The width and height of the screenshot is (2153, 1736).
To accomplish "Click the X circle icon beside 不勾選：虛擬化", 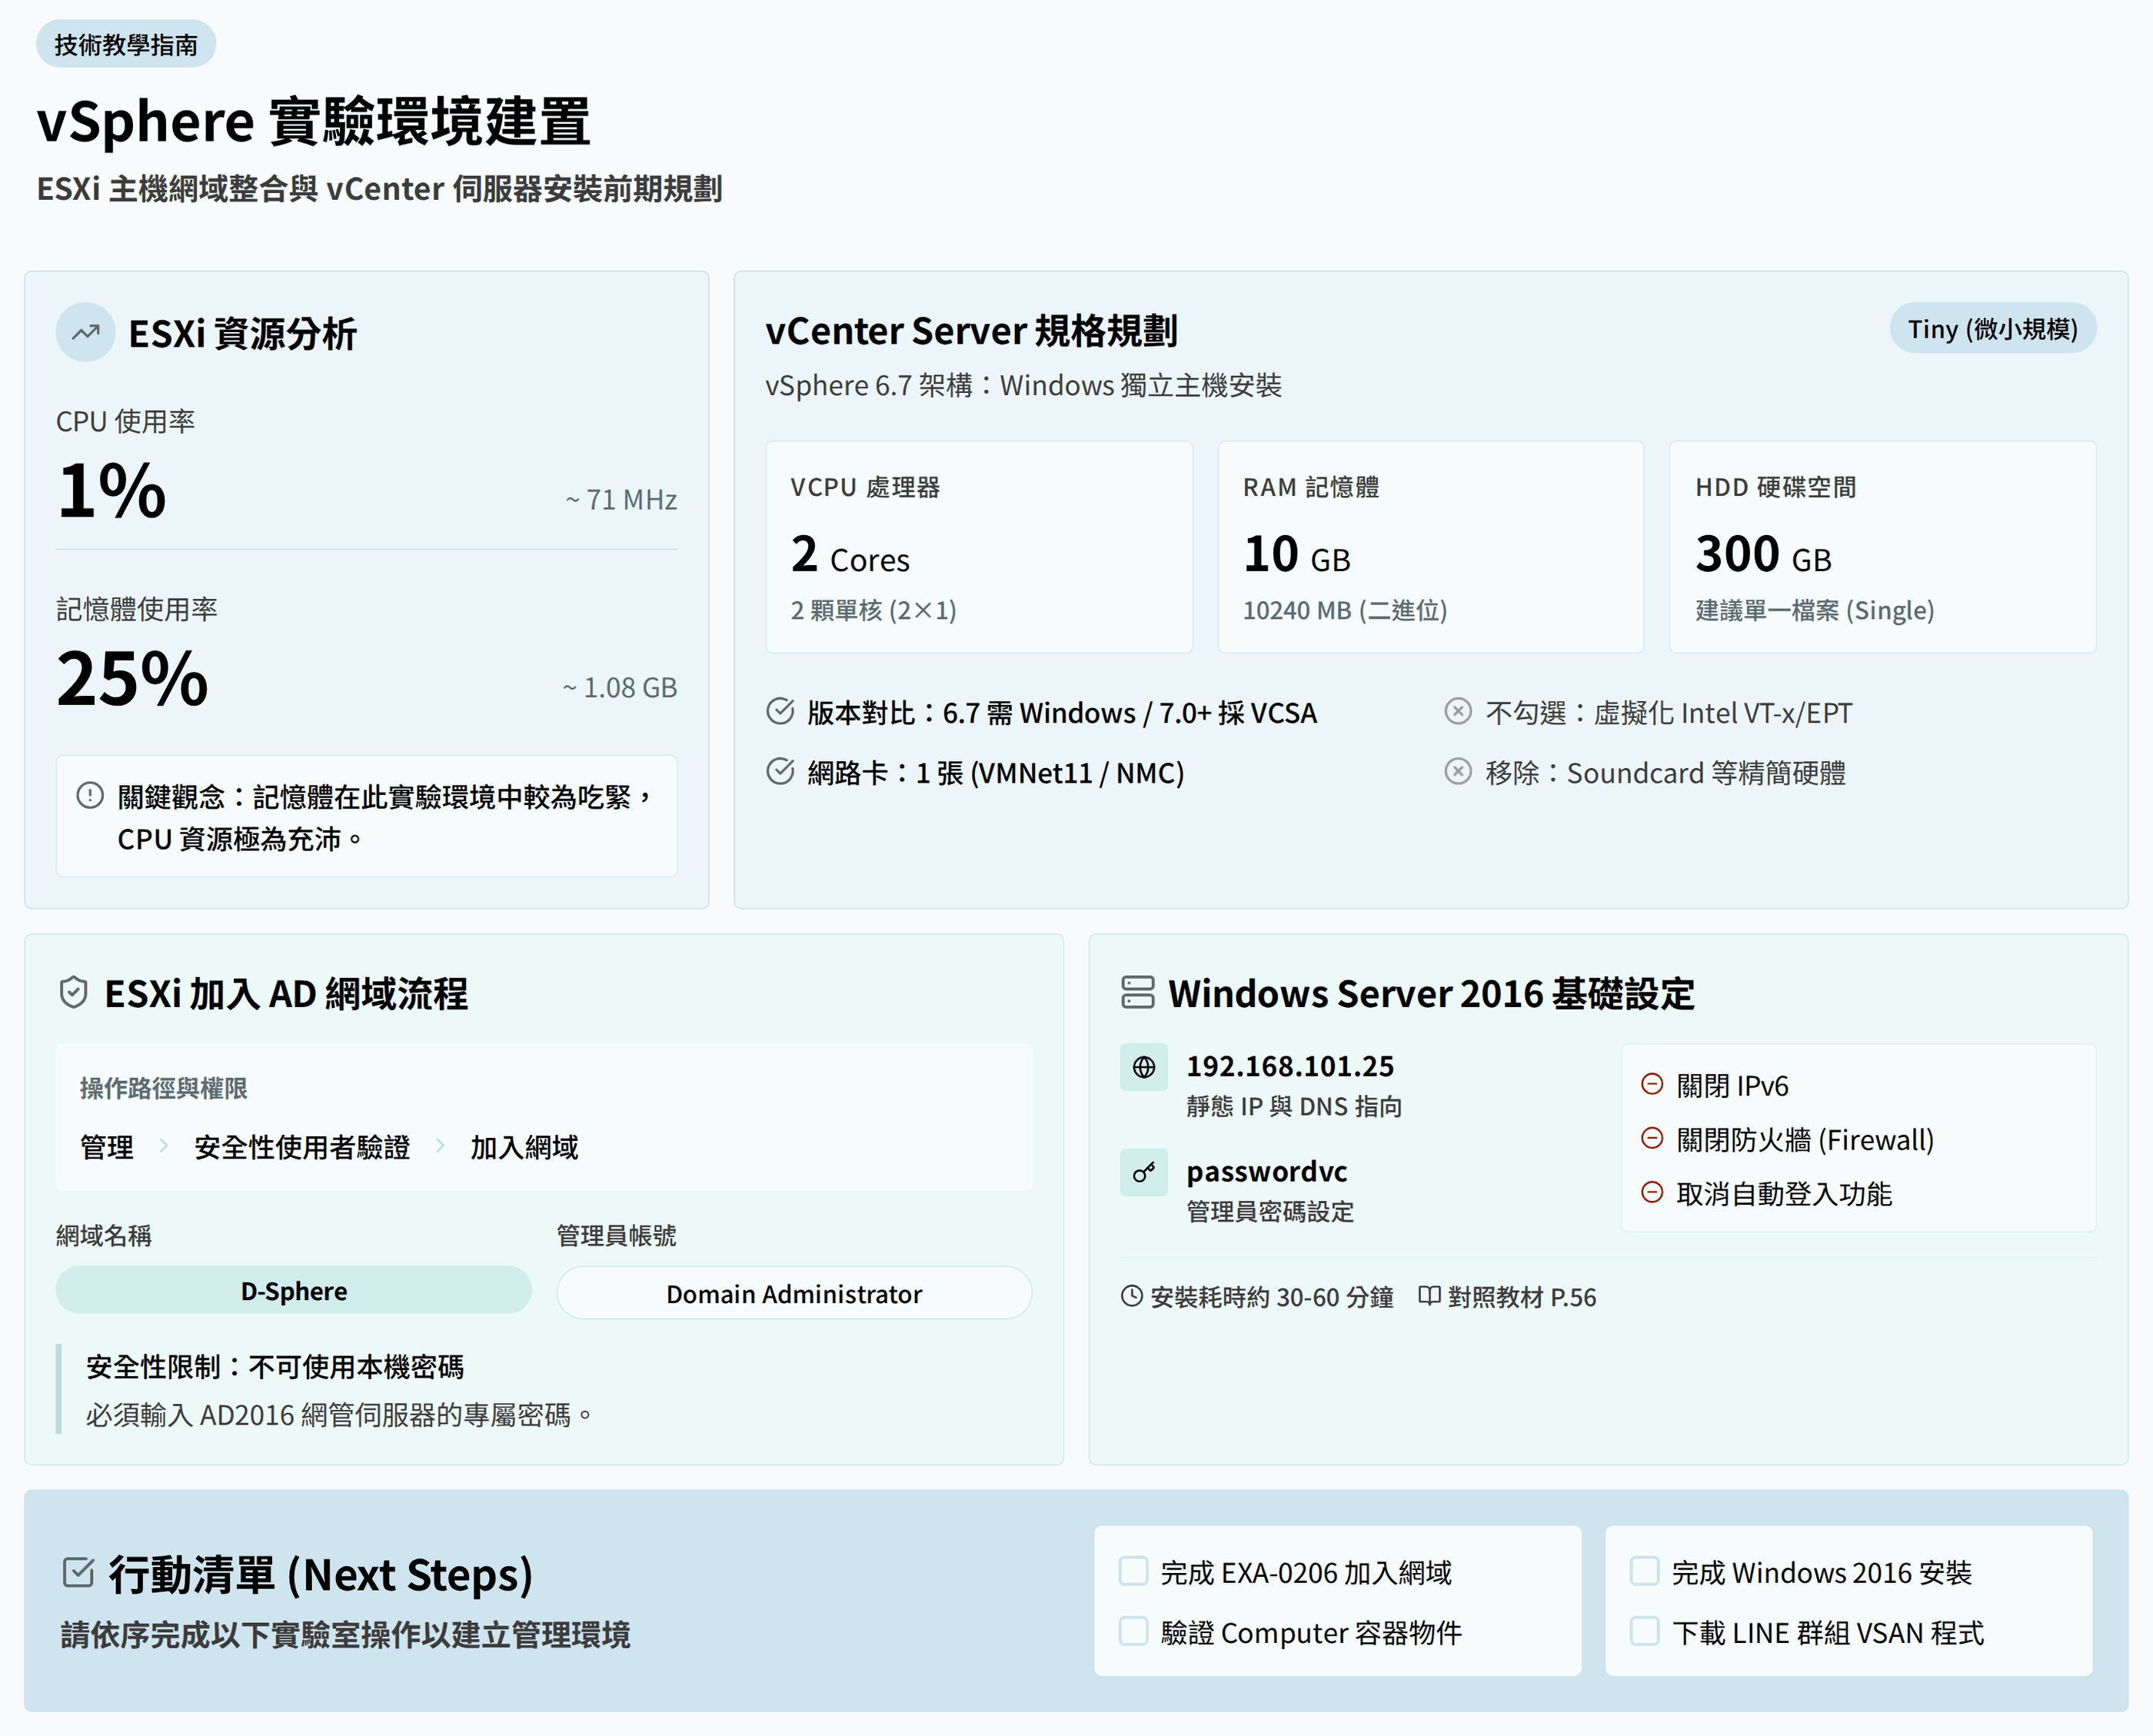I will (x=1458, y=712).
